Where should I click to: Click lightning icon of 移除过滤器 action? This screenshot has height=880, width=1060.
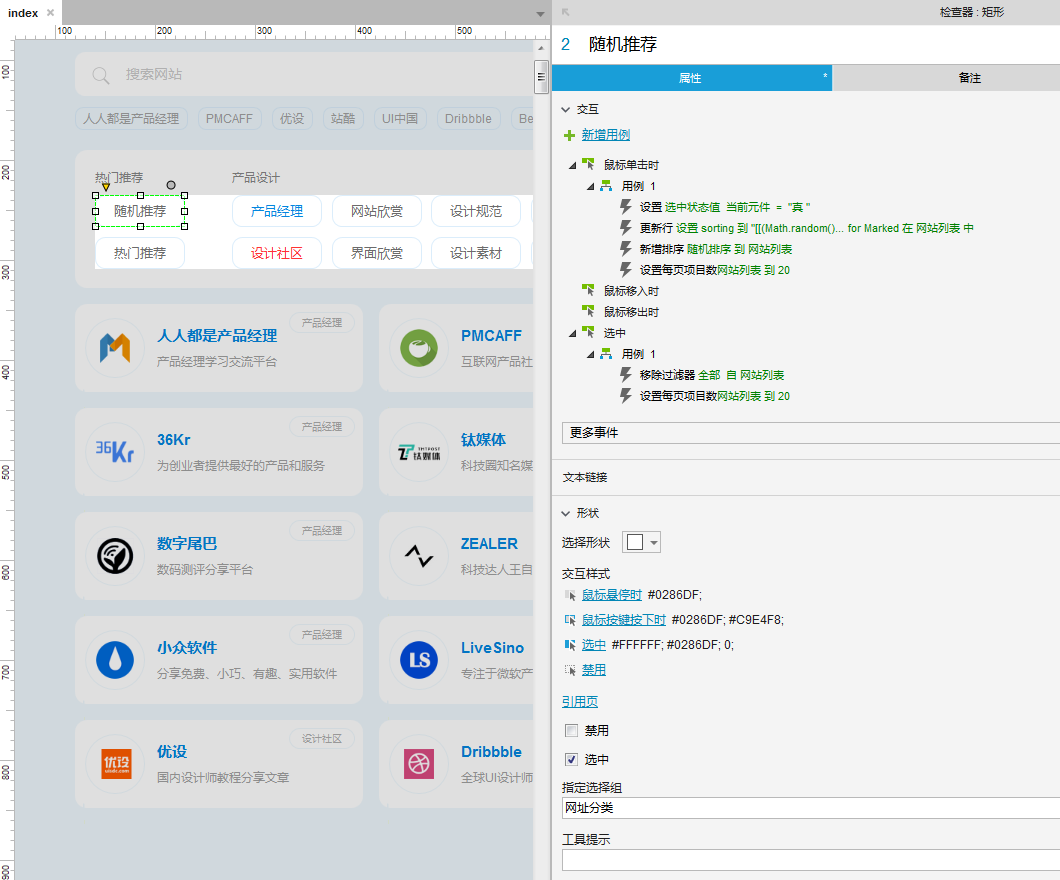pos(626,374)
